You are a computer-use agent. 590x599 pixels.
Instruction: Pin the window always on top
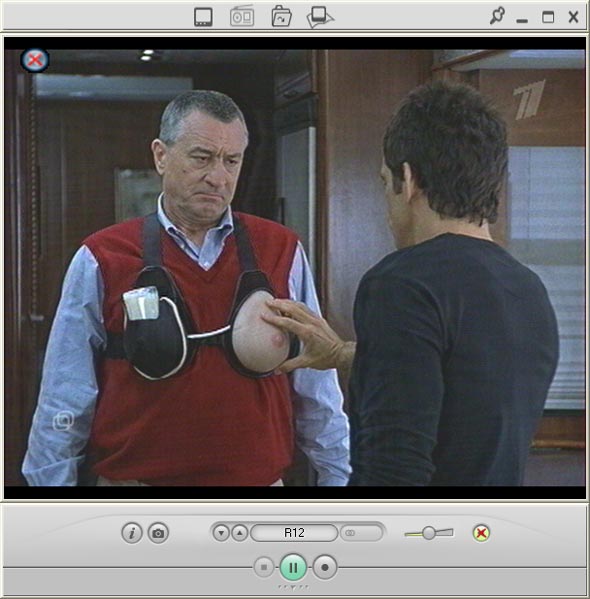pos(497,16)
